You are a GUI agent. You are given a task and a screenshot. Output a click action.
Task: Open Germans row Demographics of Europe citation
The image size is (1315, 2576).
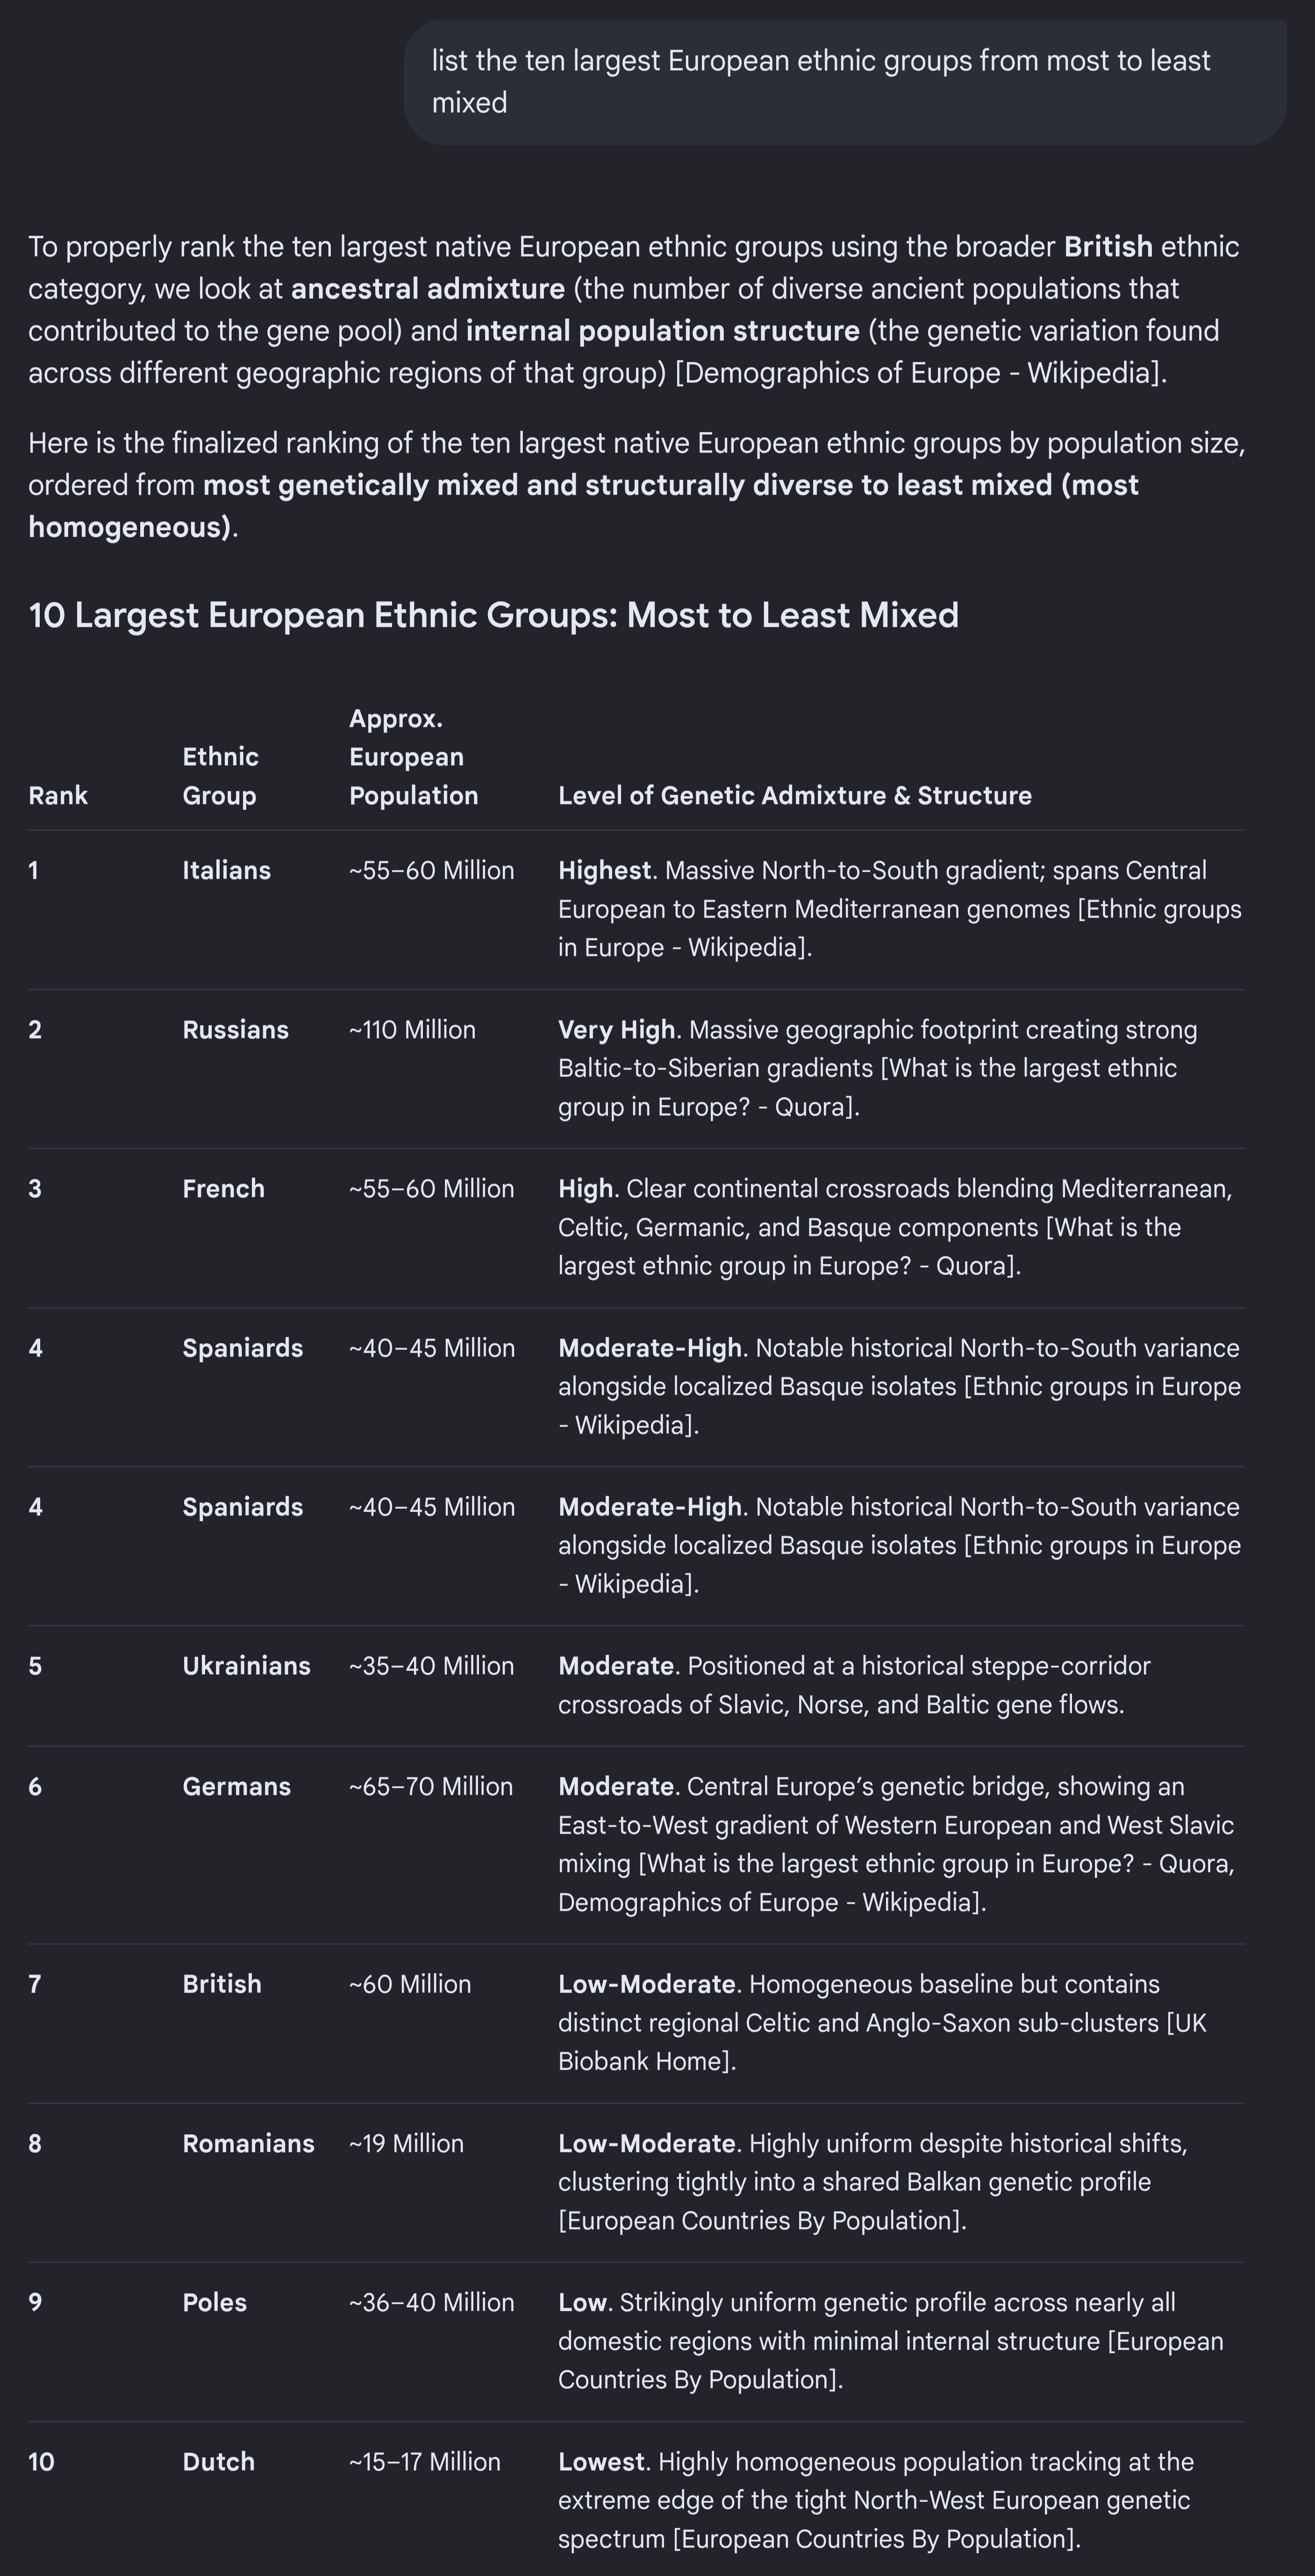pyautogui.click(x=772, y=1902)
